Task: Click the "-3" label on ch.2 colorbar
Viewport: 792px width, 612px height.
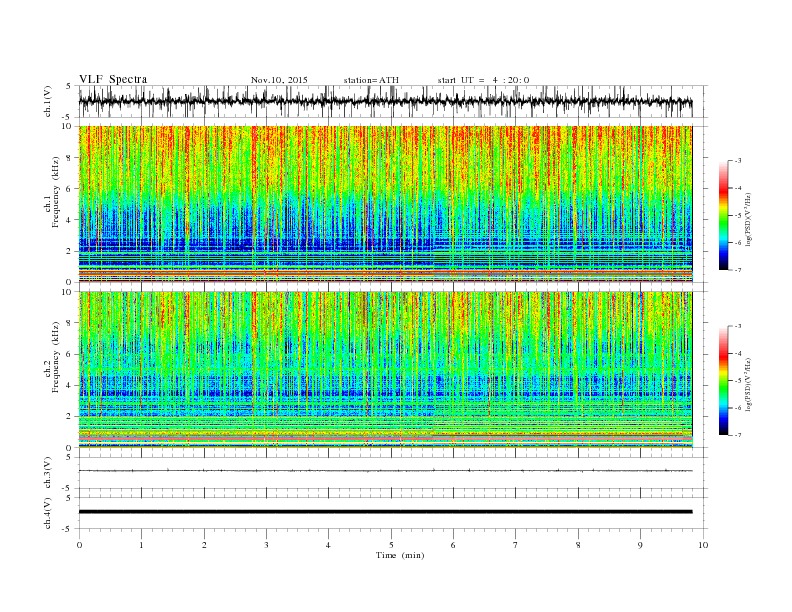Action: [x=737, y=326]
